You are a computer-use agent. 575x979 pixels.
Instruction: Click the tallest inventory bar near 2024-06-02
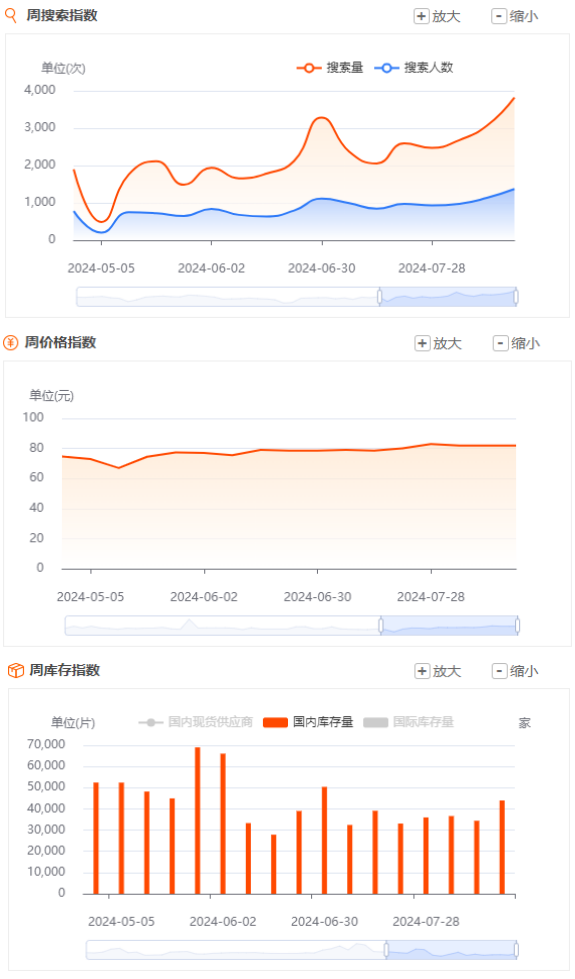point(197,820)
